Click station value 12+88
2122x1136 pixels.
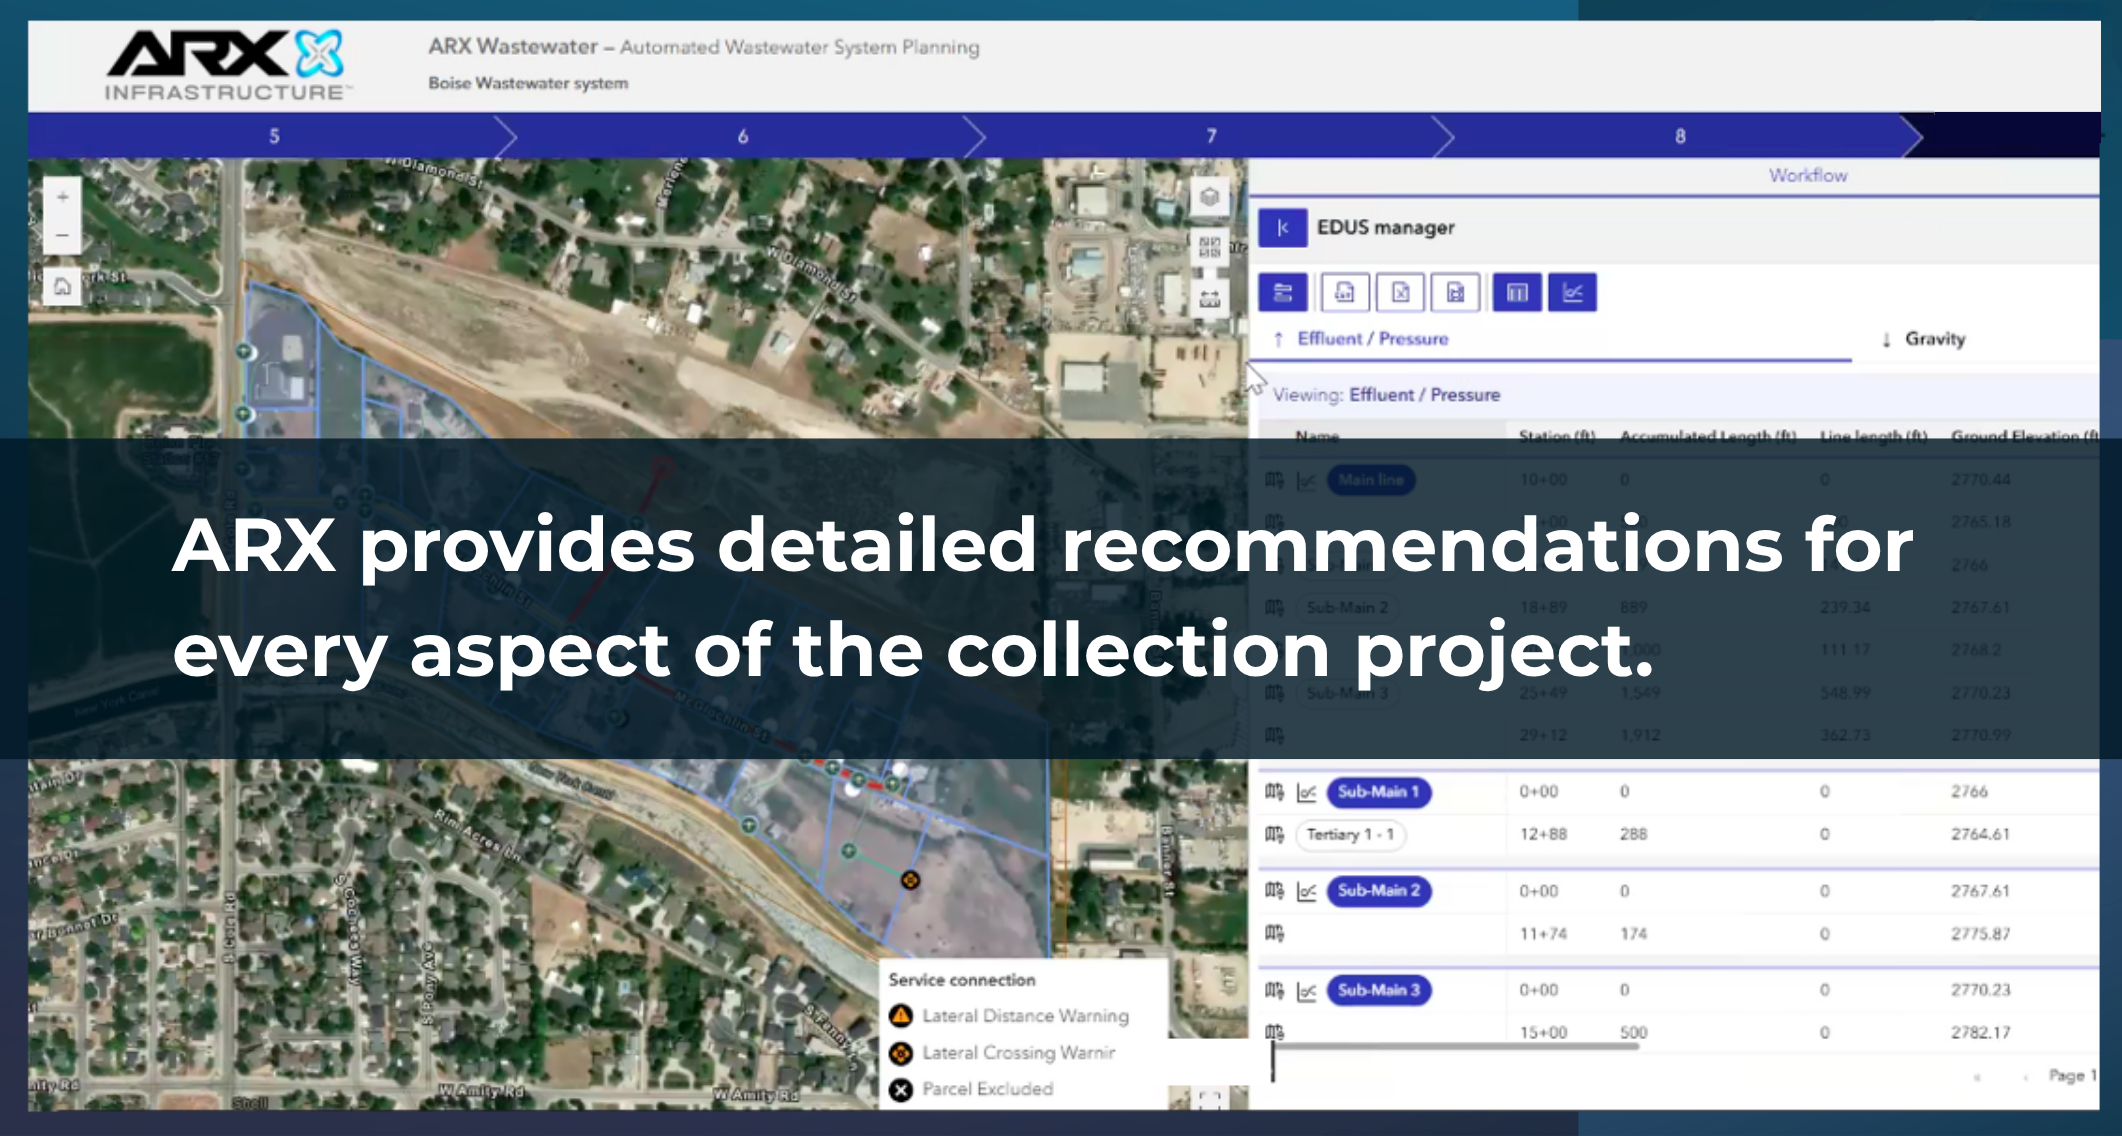click(1541, 834)
